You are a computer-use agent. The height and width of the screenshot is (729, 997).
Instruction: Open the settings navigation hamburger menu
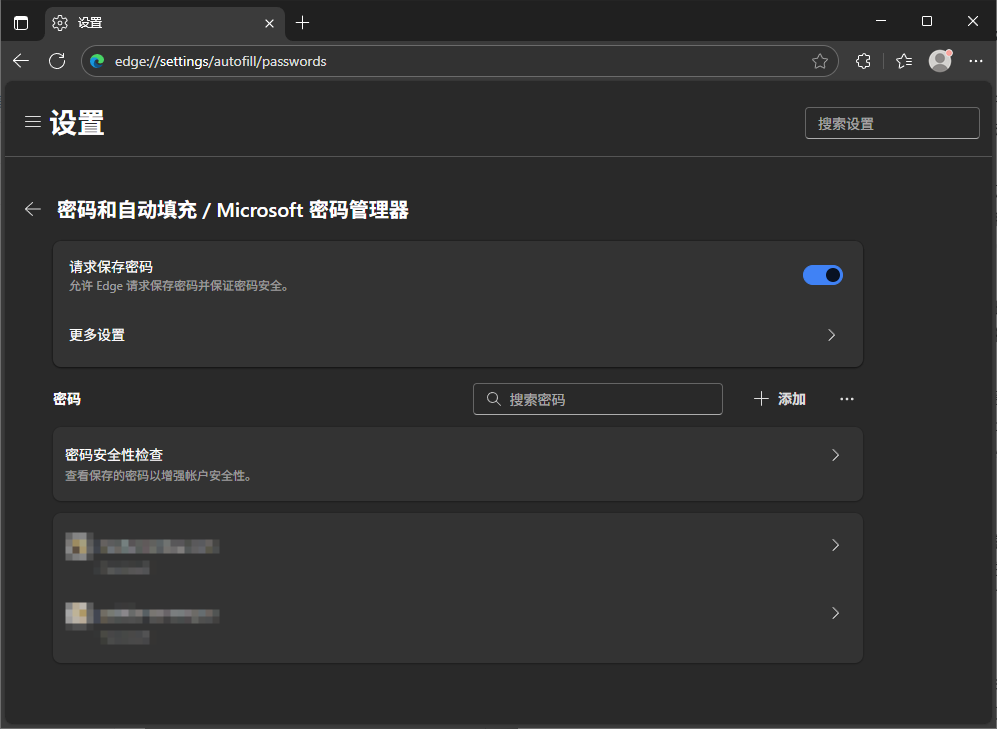pos(33,122)
